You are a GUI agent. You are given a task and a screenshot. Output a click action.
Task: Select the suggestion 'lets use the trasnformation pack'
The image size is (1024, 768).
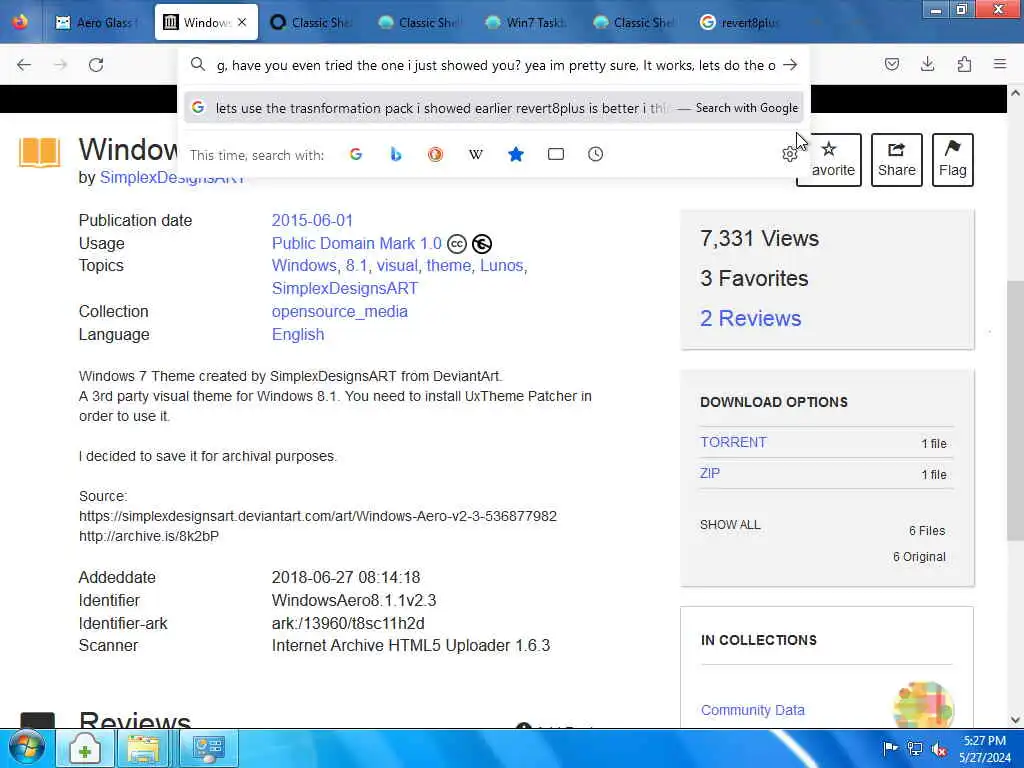click(x=496, y=108)
